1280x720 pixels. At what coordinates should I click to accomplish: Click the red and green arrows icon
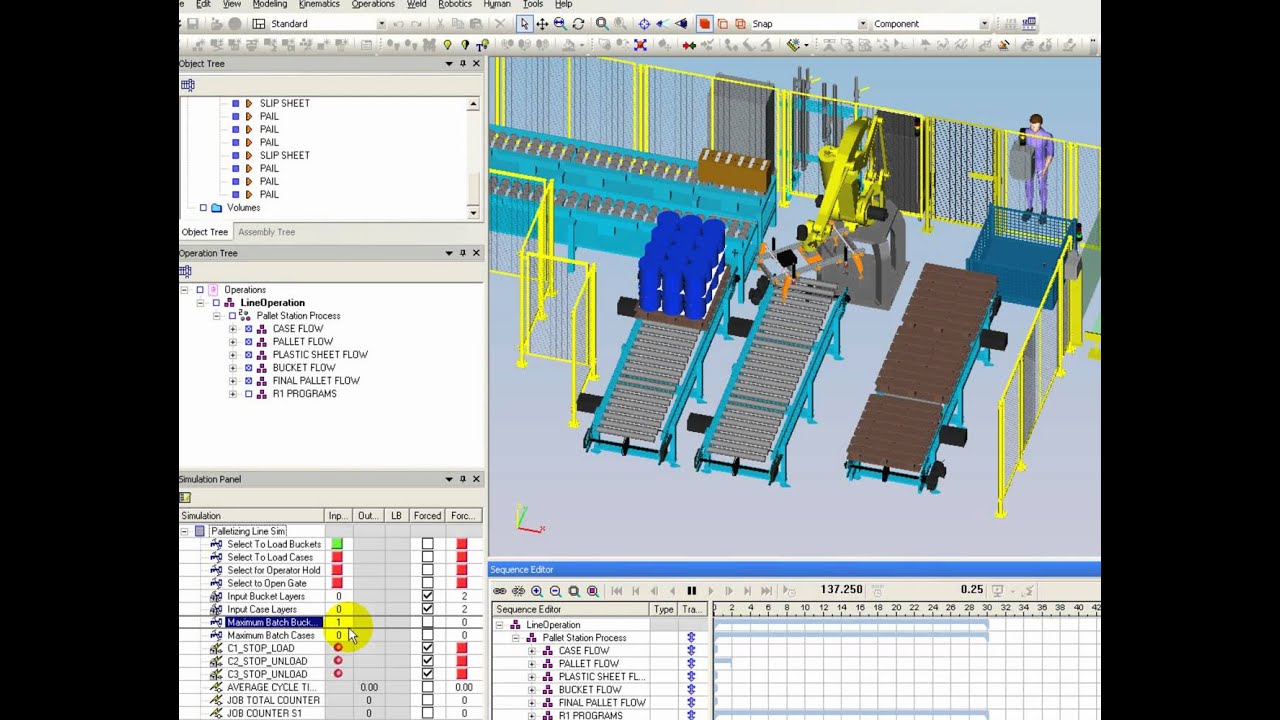(689, 45)
